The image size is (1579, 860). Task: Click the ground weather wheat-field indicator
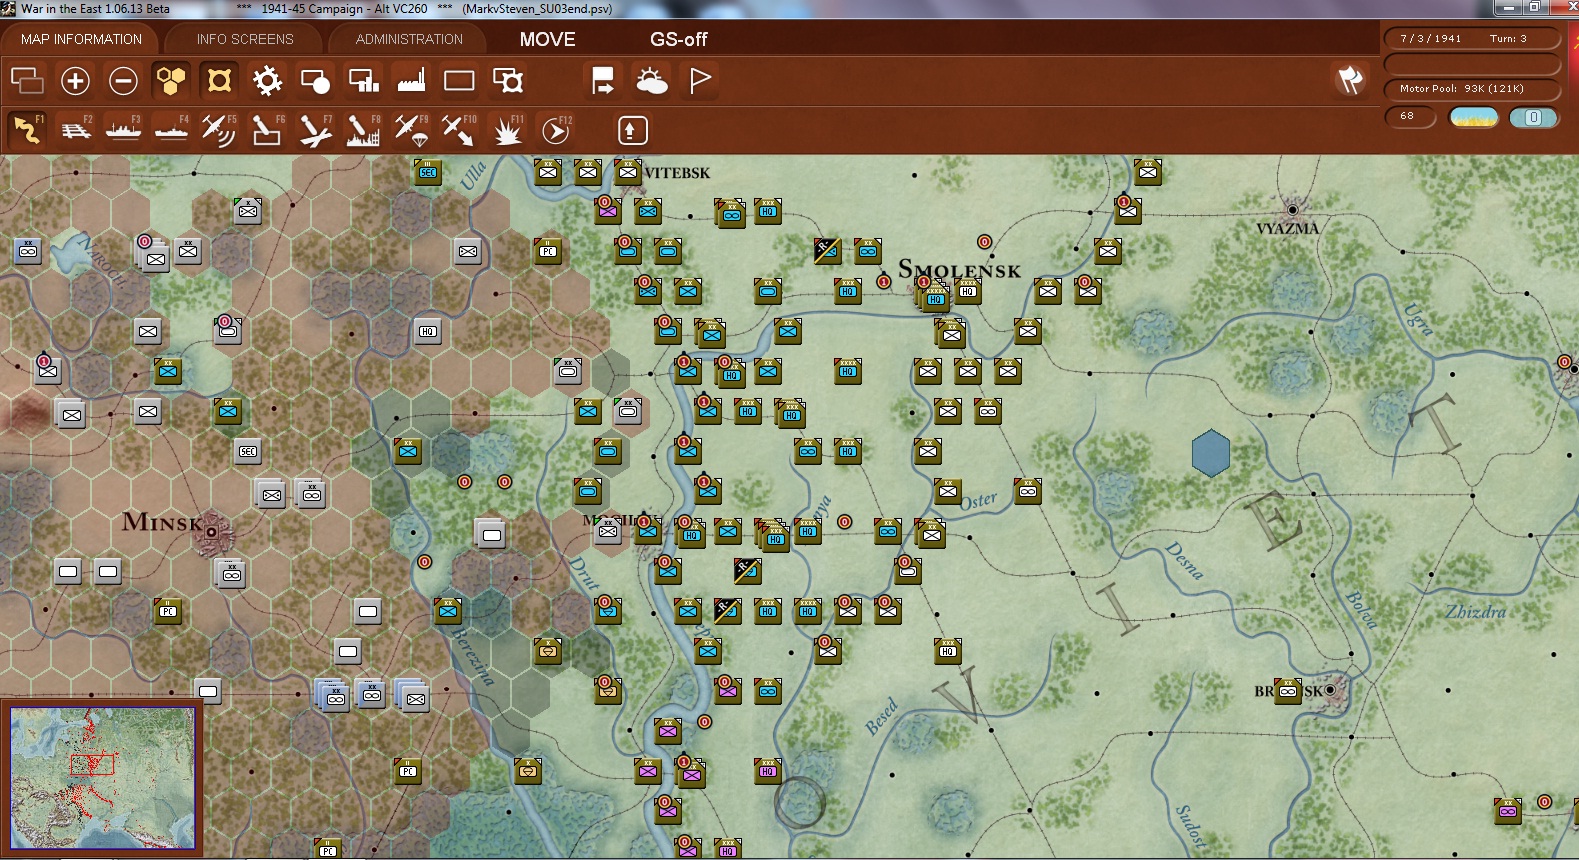click(x=1474, y=117)
